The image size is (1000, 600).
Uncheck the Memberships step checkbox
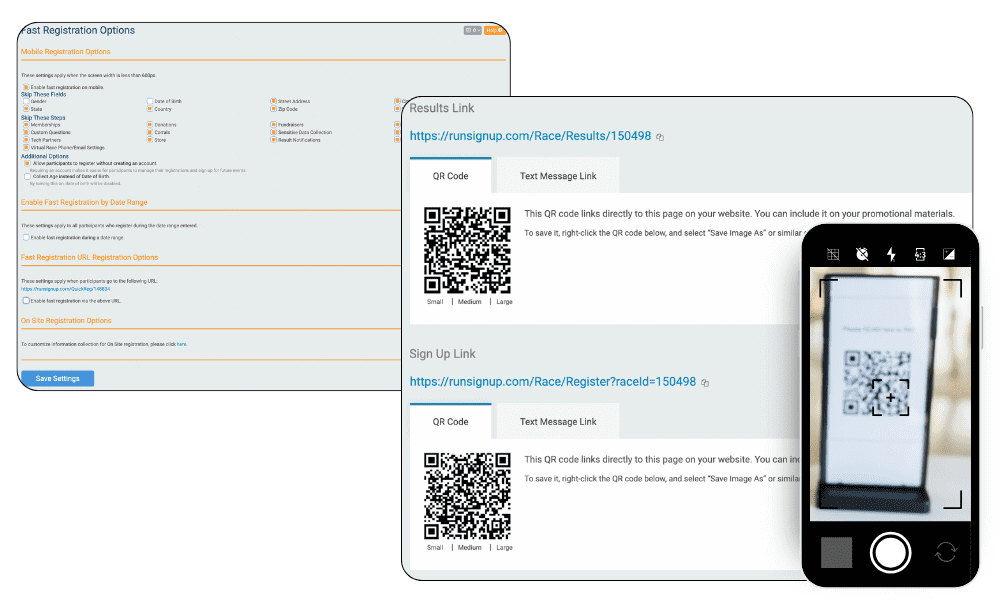pyautogui.click(x=26, y=124)
